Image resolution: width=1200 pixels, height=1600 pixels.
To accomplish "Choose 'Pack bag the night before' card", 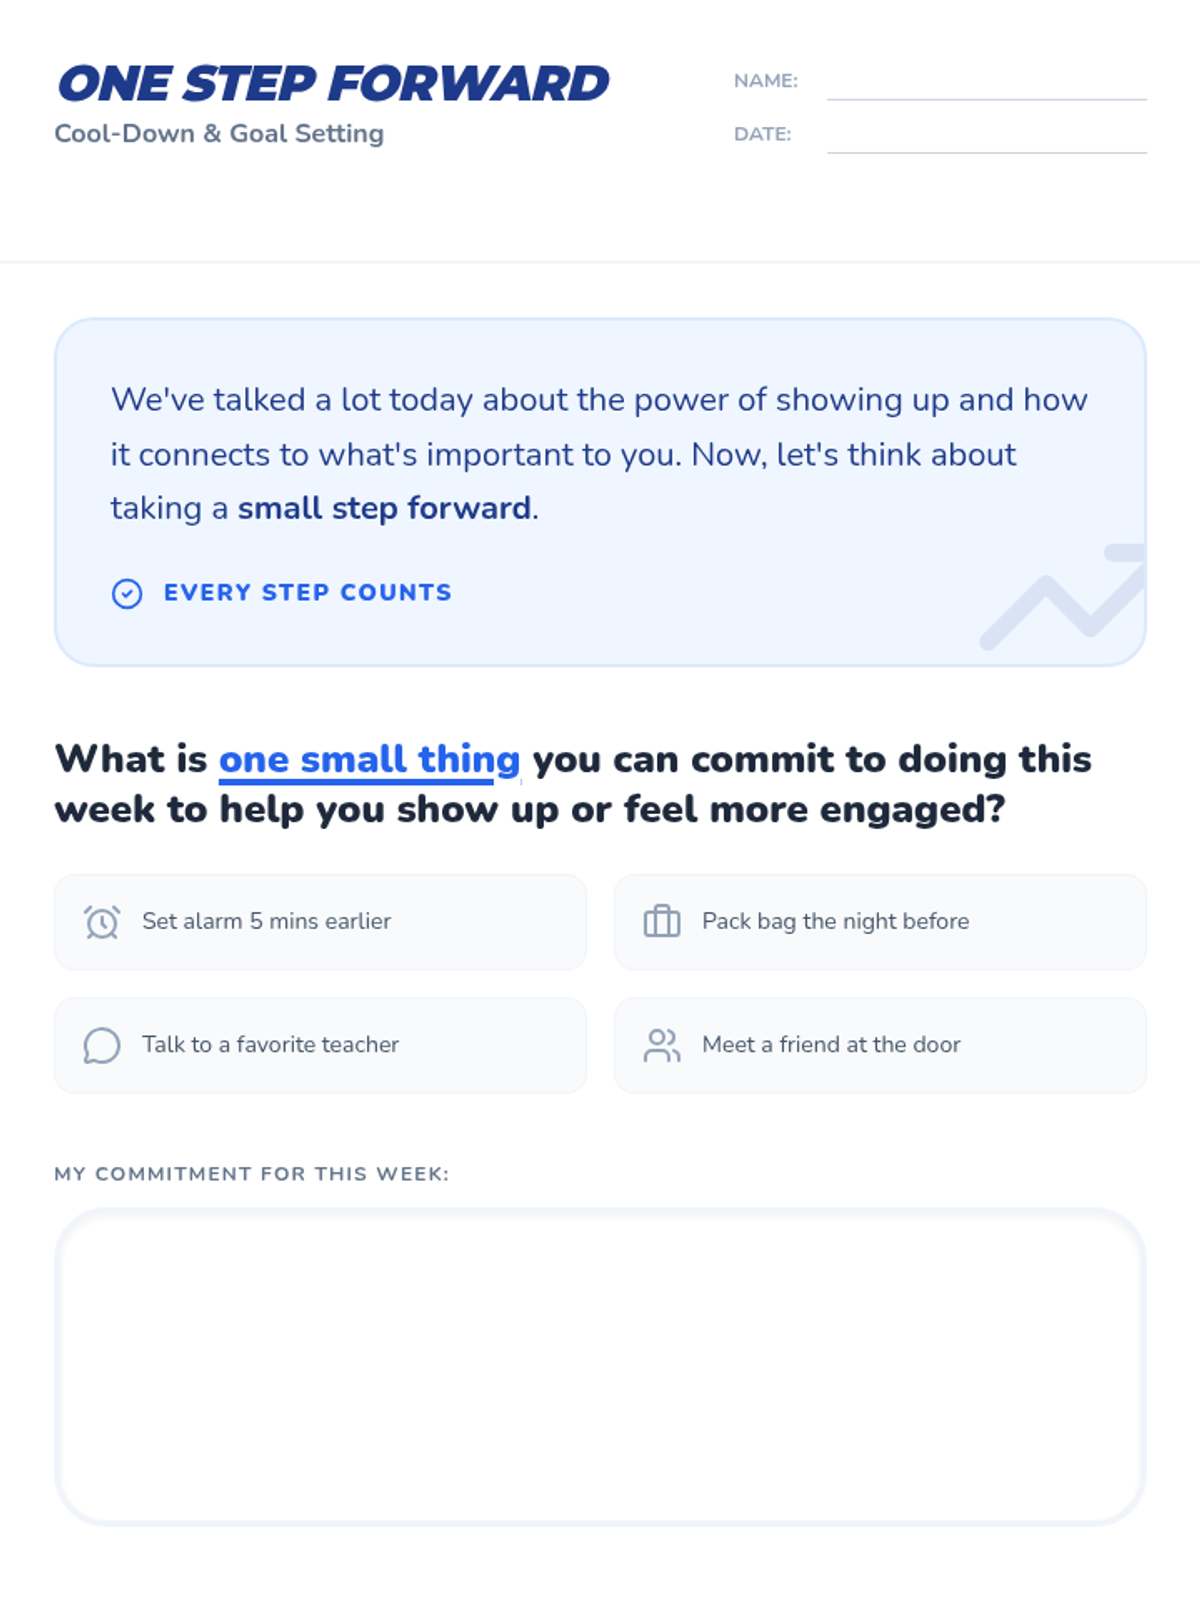I will point(880,922).
